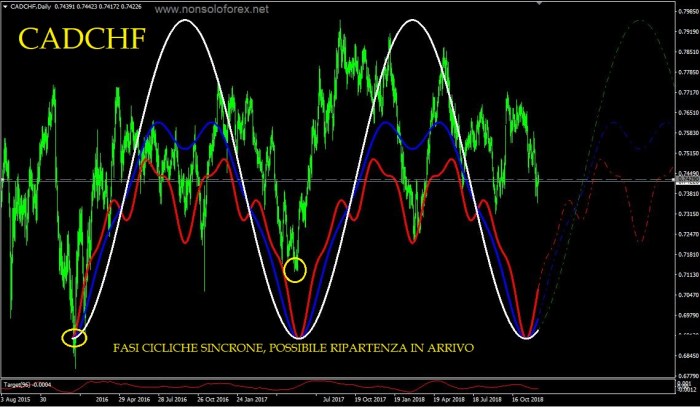Open the www.nonsoloforex.net watermark link
The width and height of the screenshot is (700, 407).
[212, 9]
